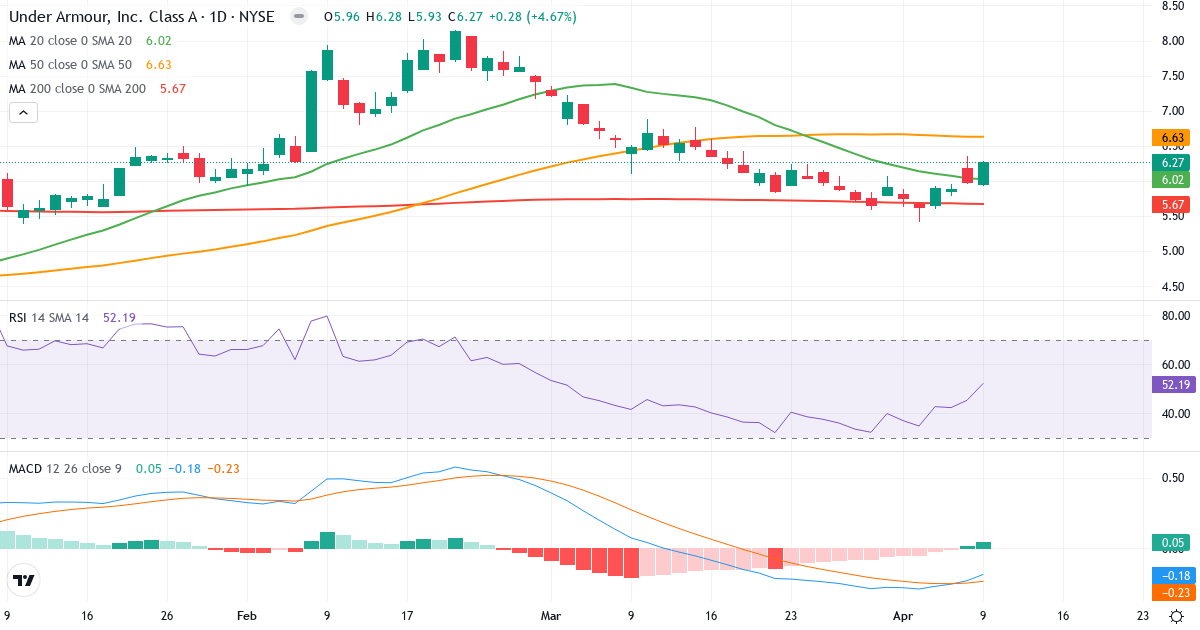Click the TradingView logo watermark icon
The image size is (1200, 630).
tap(22, 580)
